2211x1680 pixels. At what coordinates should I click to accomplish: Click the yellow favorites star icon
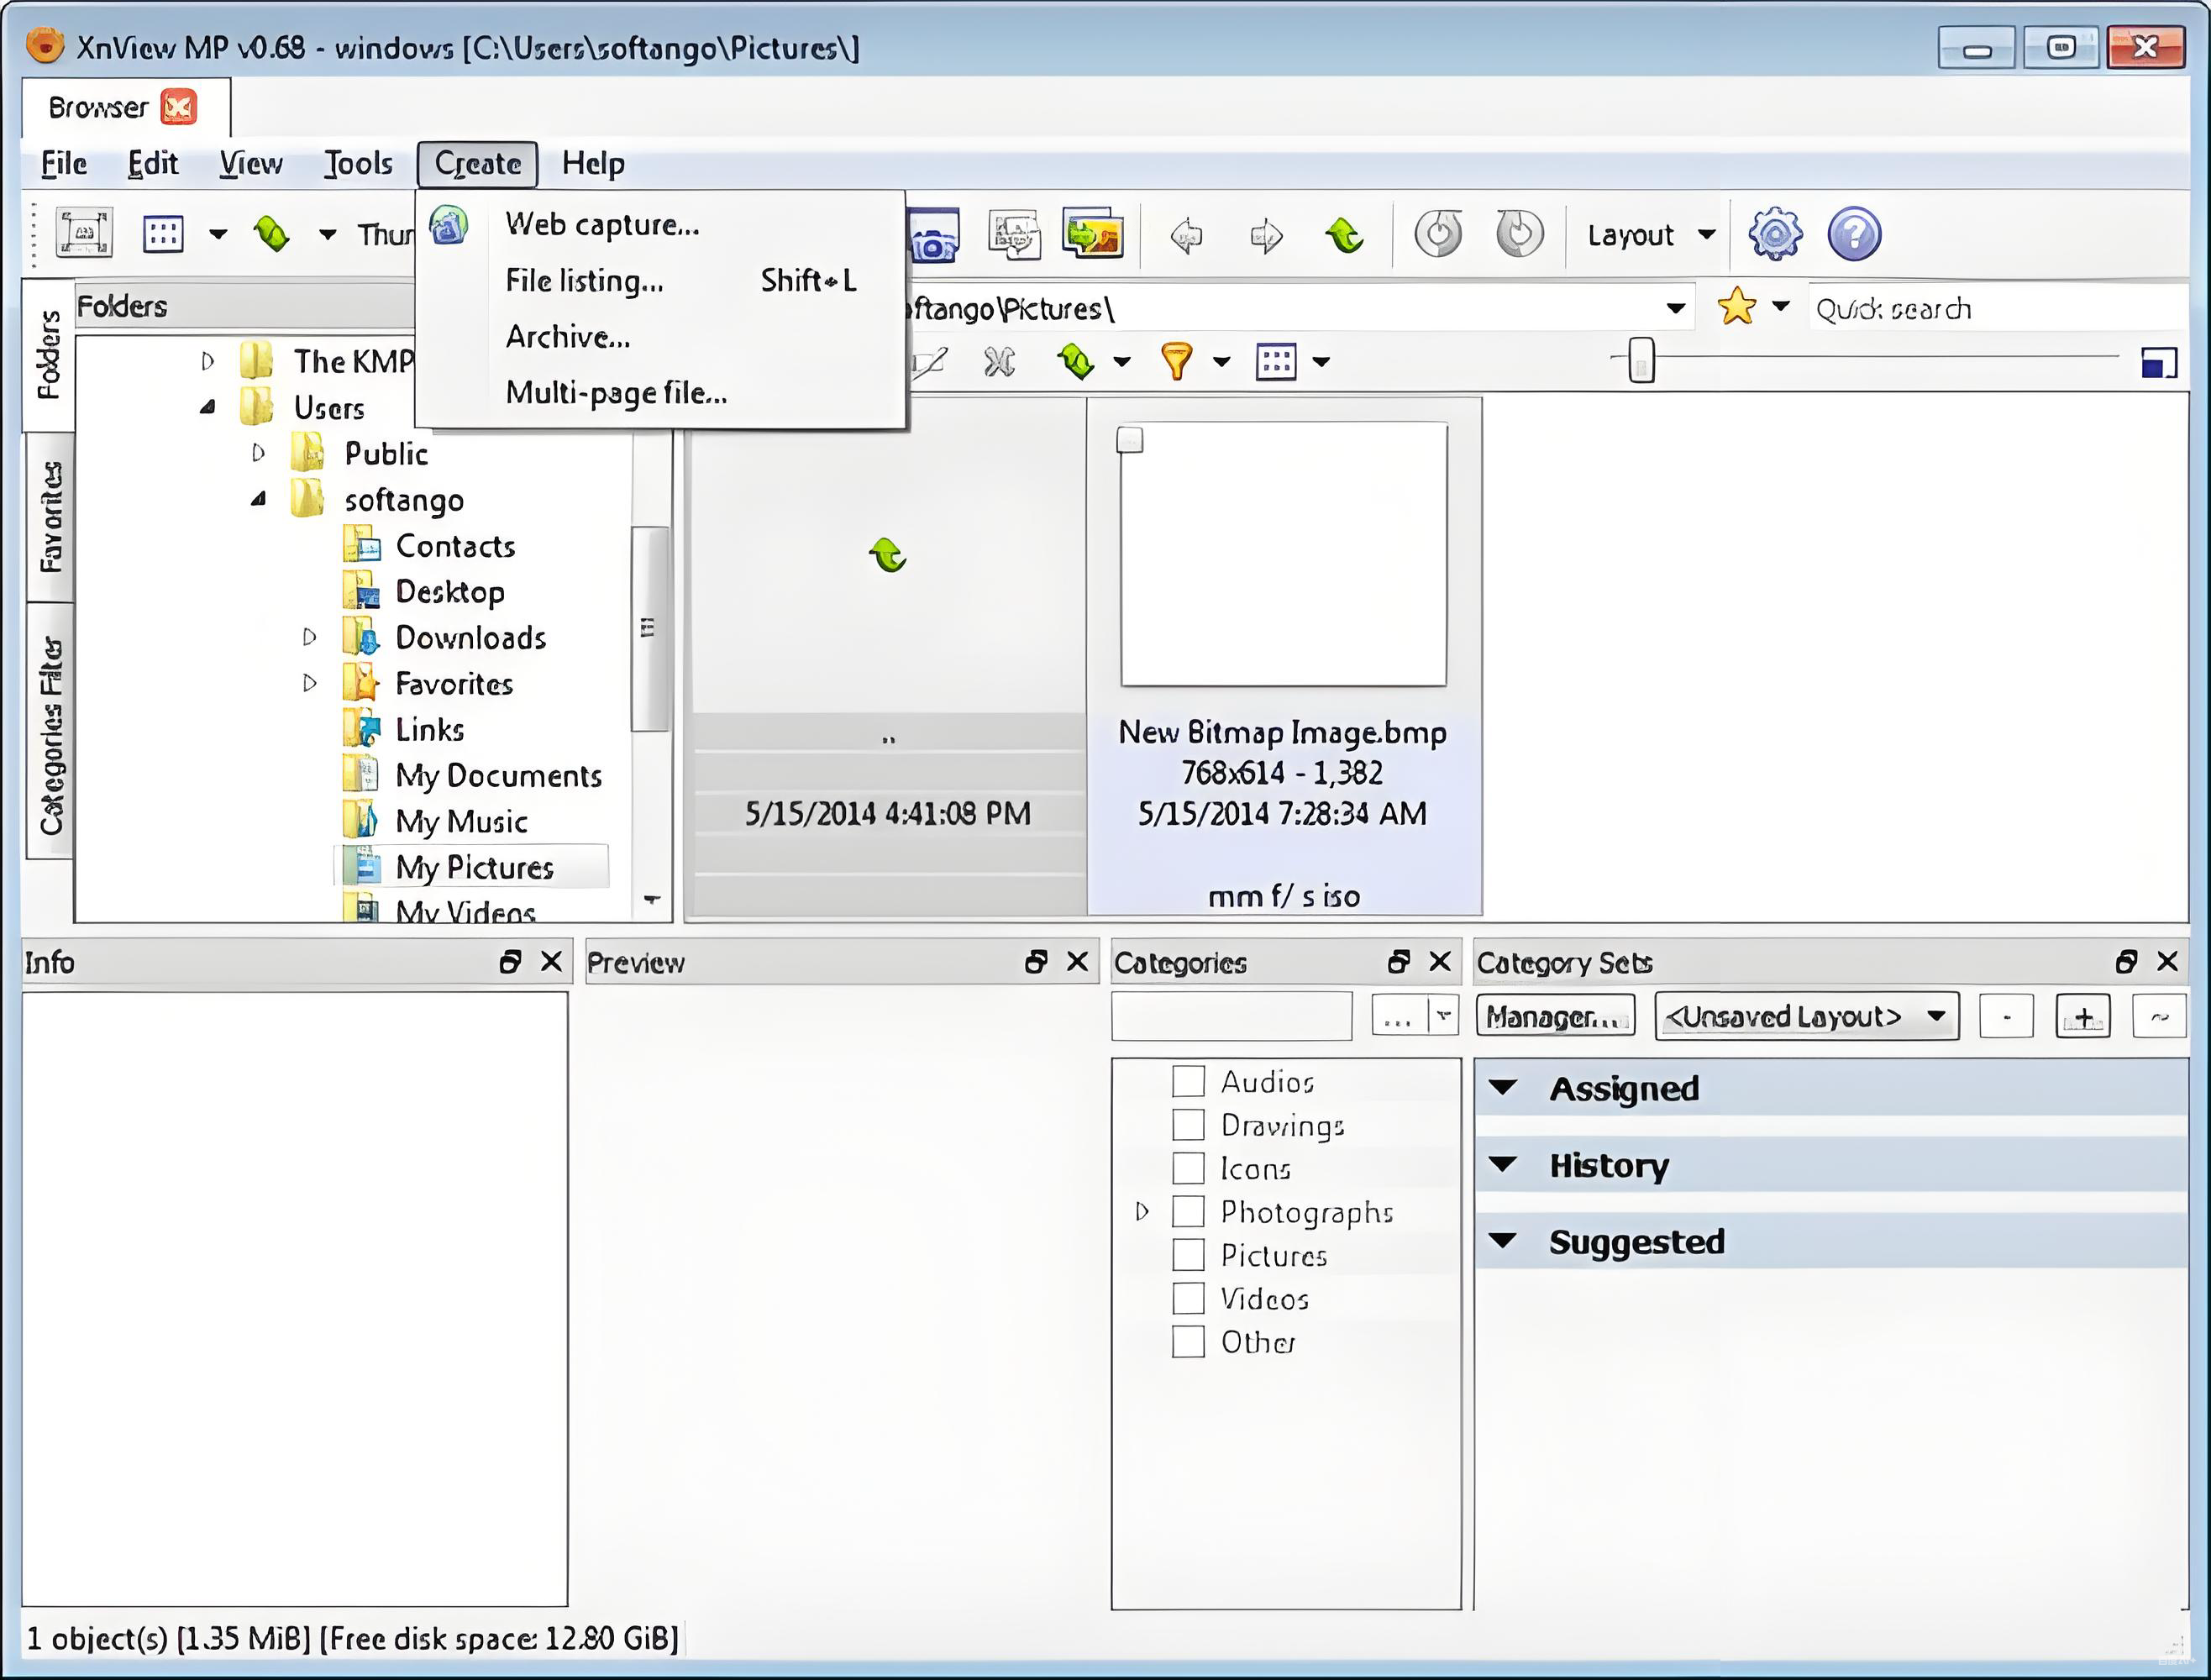pos(1736,307)
